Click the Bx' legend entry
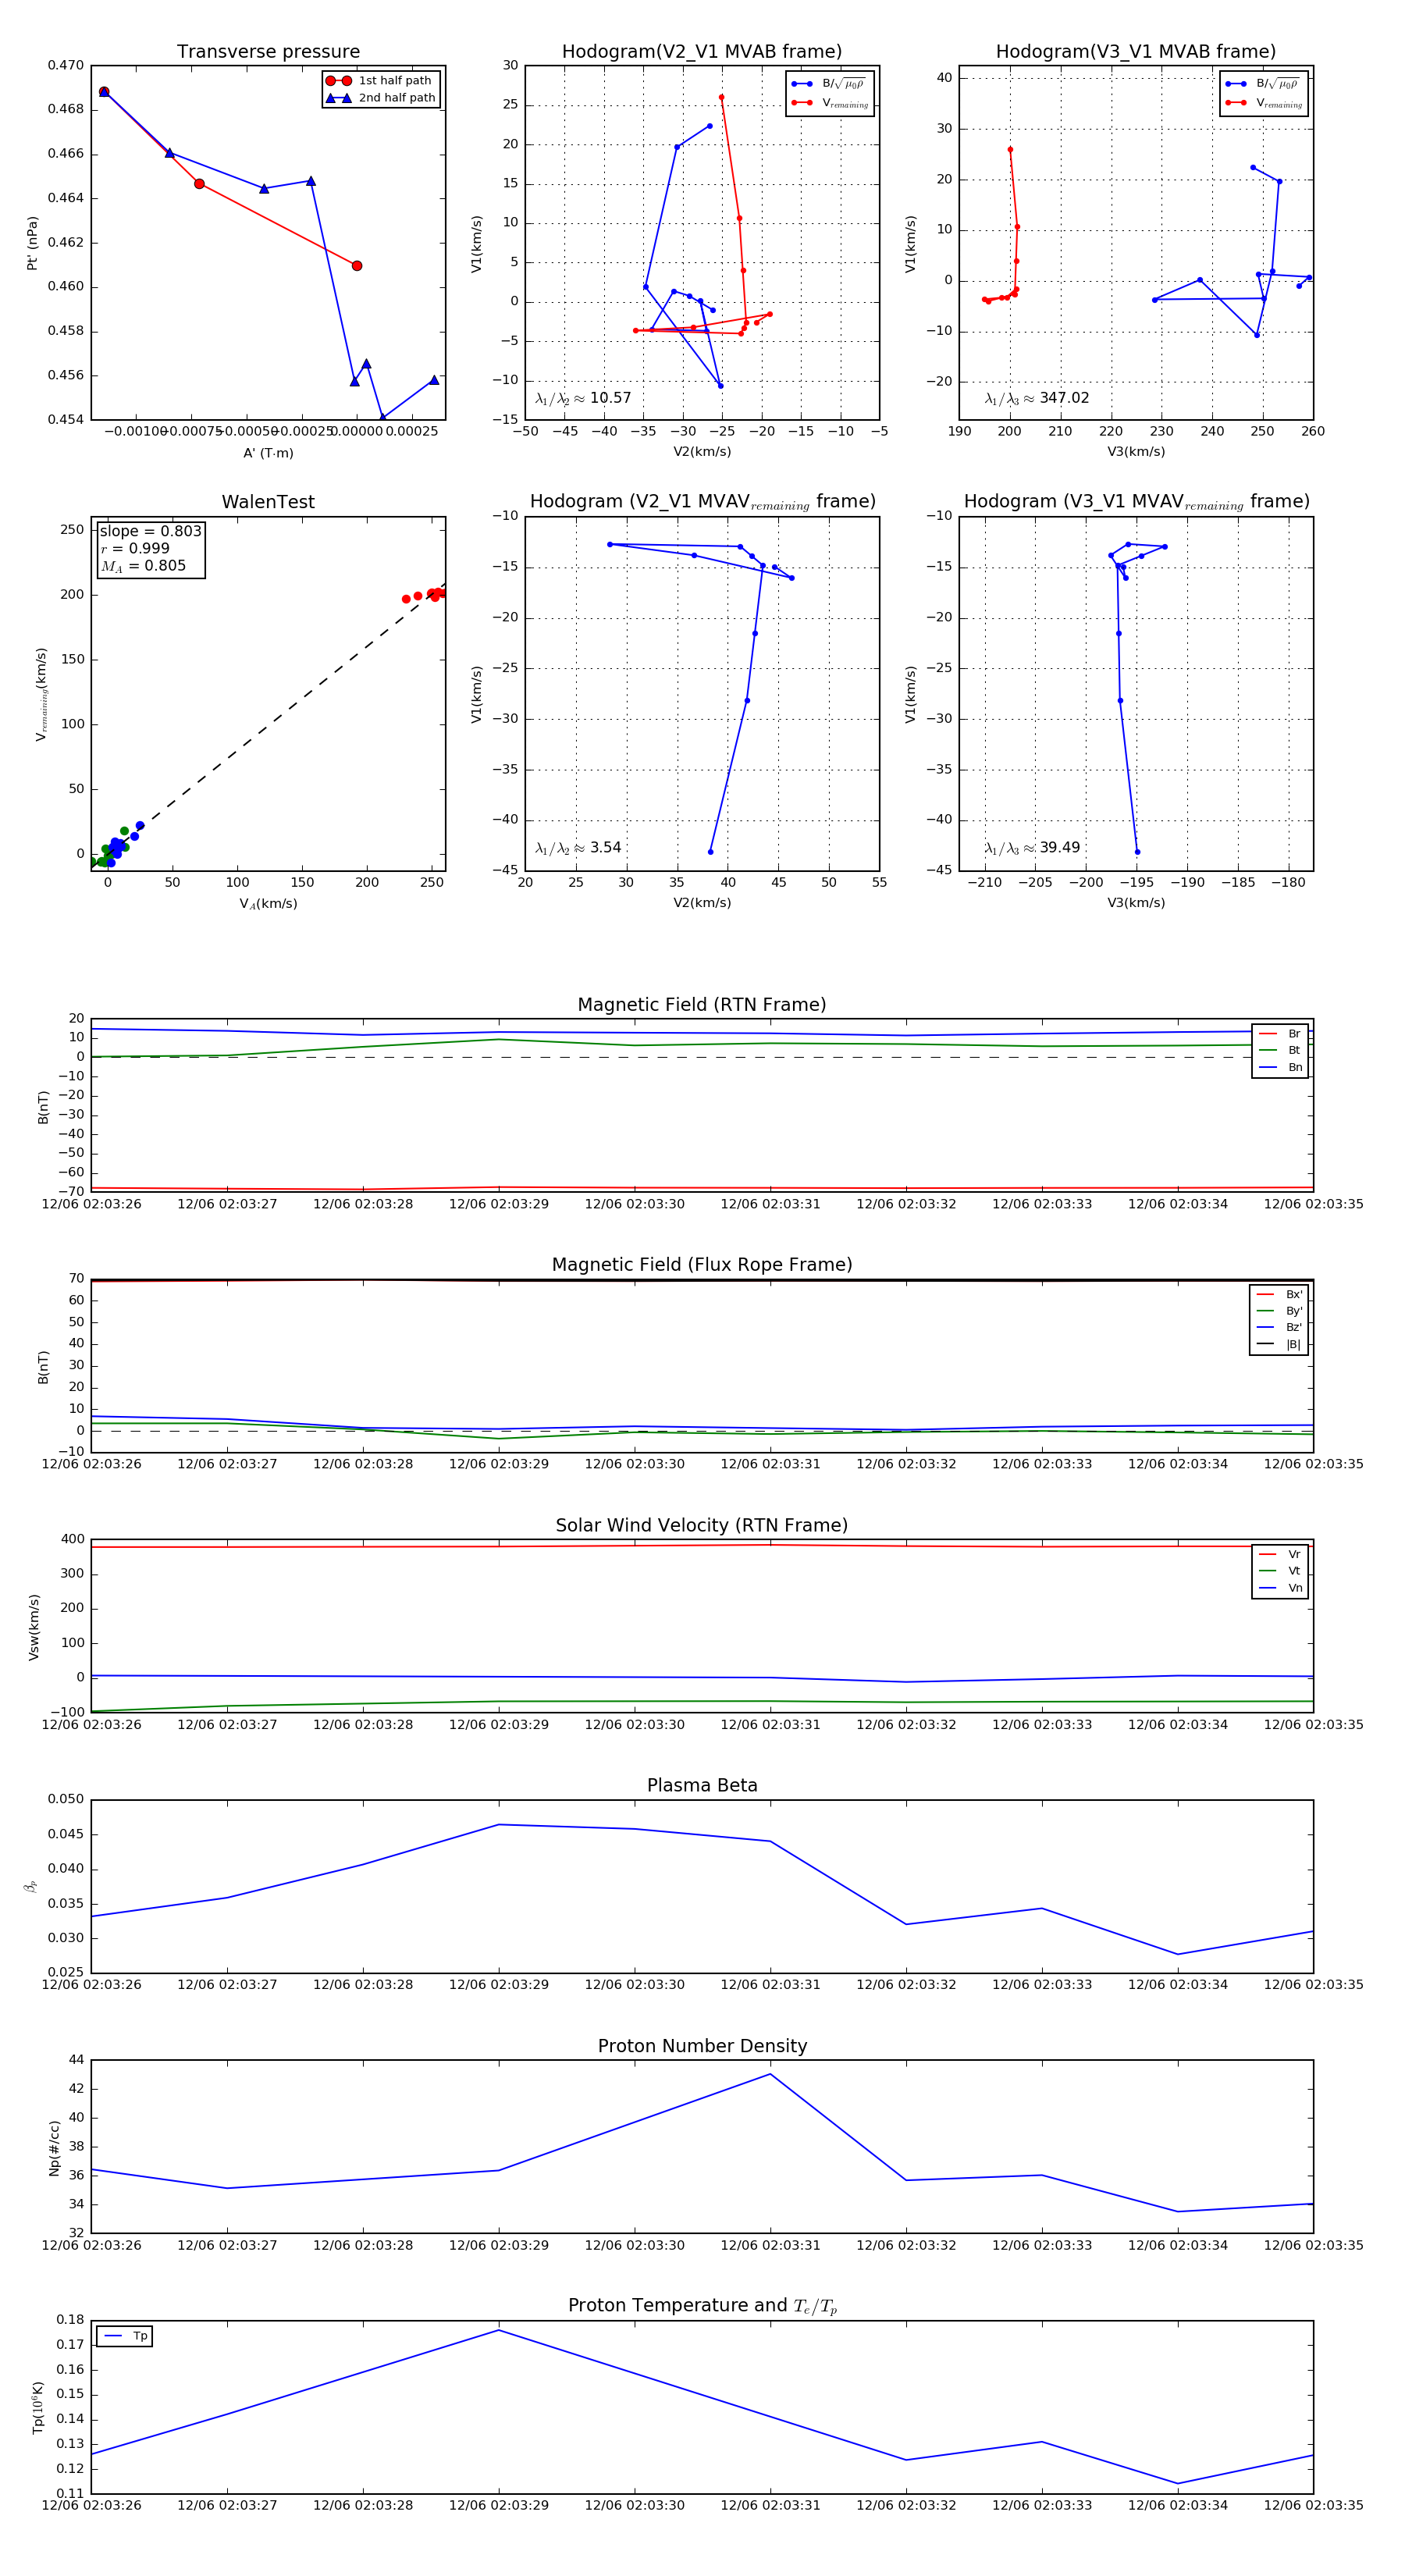 tap(1279, 1294)
